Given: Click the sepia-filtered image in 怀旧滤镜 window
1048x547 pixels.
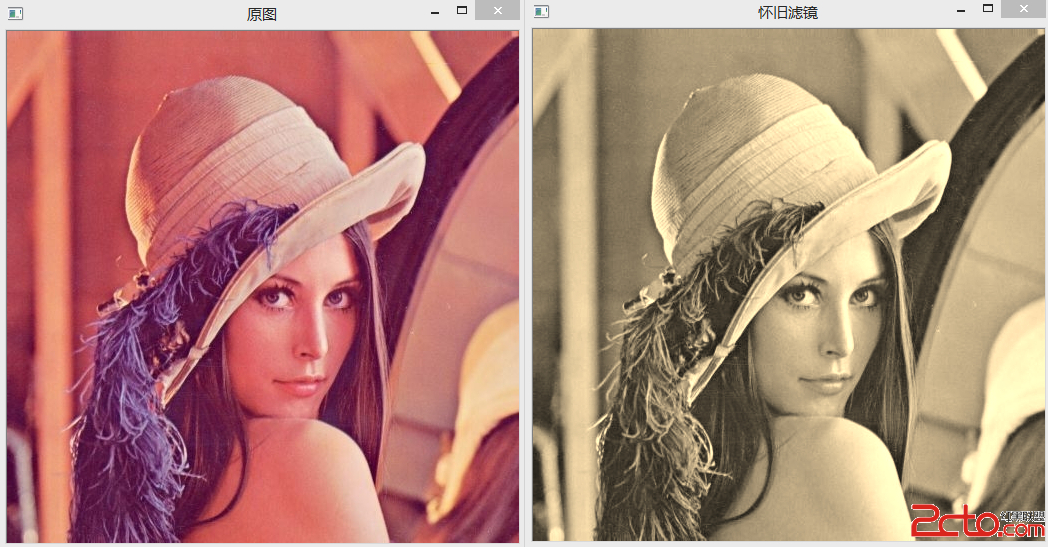Looking at the screenshot, I should point(789,285).
